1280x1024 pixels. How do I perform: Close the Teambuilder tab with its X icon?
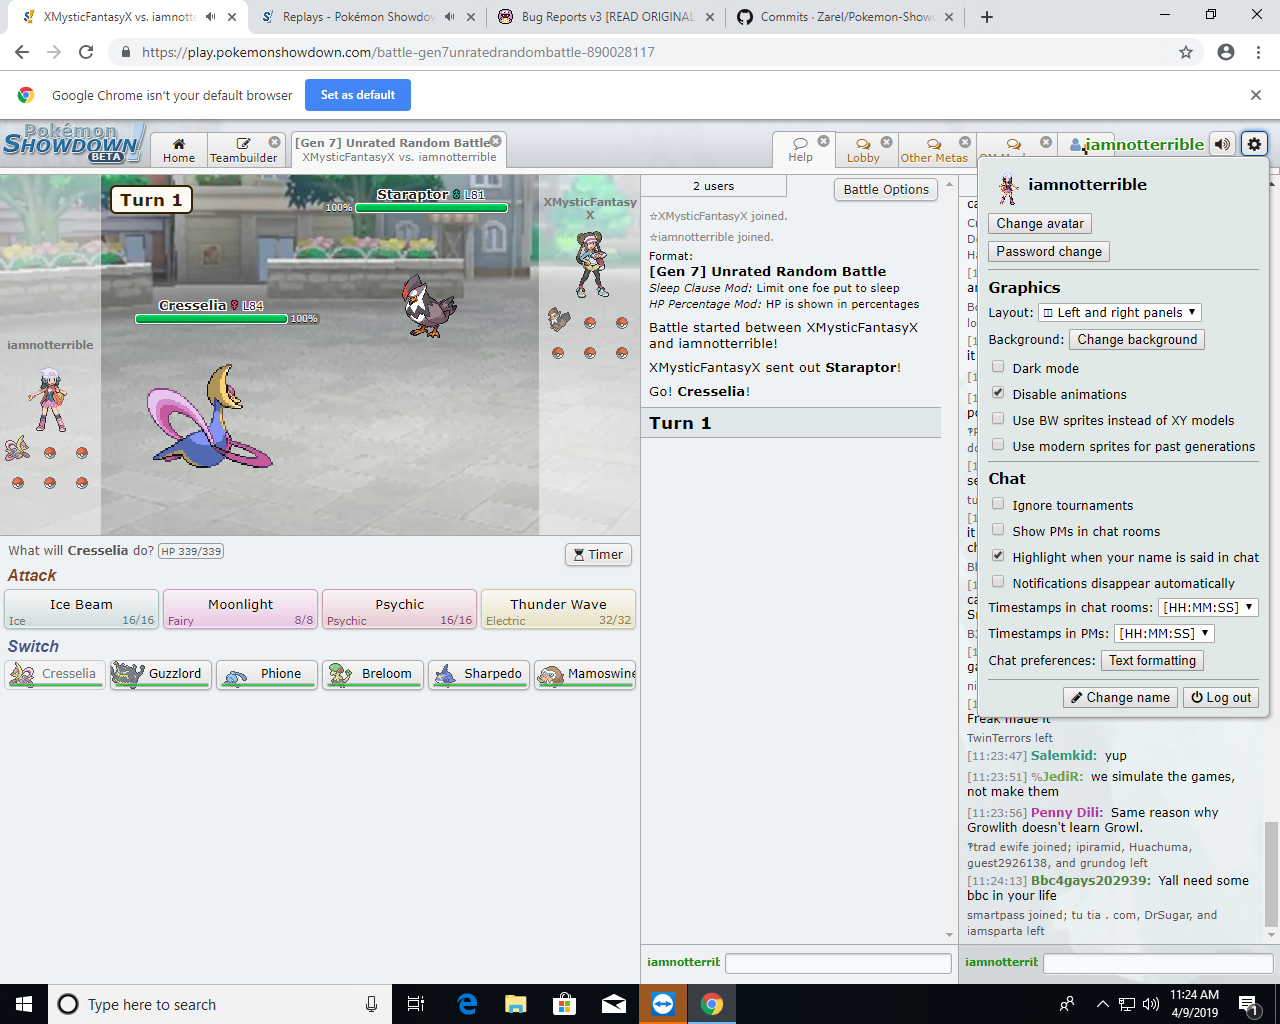(274, 142)
